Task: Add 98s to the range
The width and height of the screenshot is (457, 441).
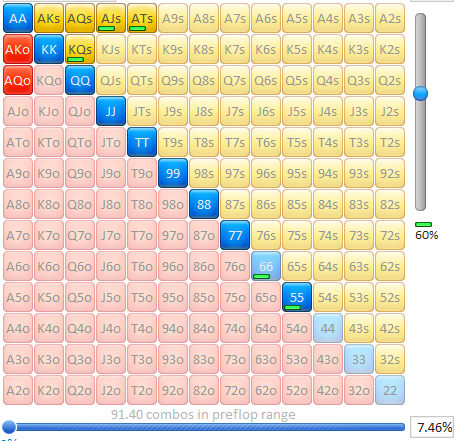Action: (x=204, y=173)
